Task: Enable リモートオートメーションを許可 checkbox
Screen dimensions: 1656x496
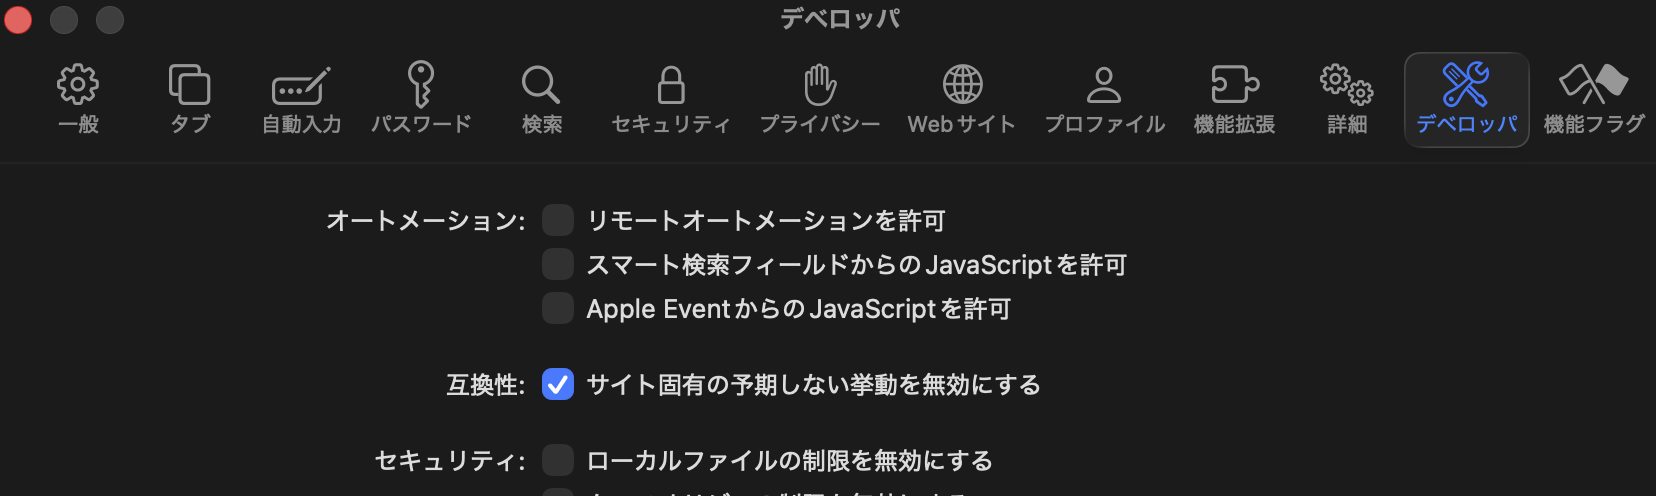Action: [558, 220]
